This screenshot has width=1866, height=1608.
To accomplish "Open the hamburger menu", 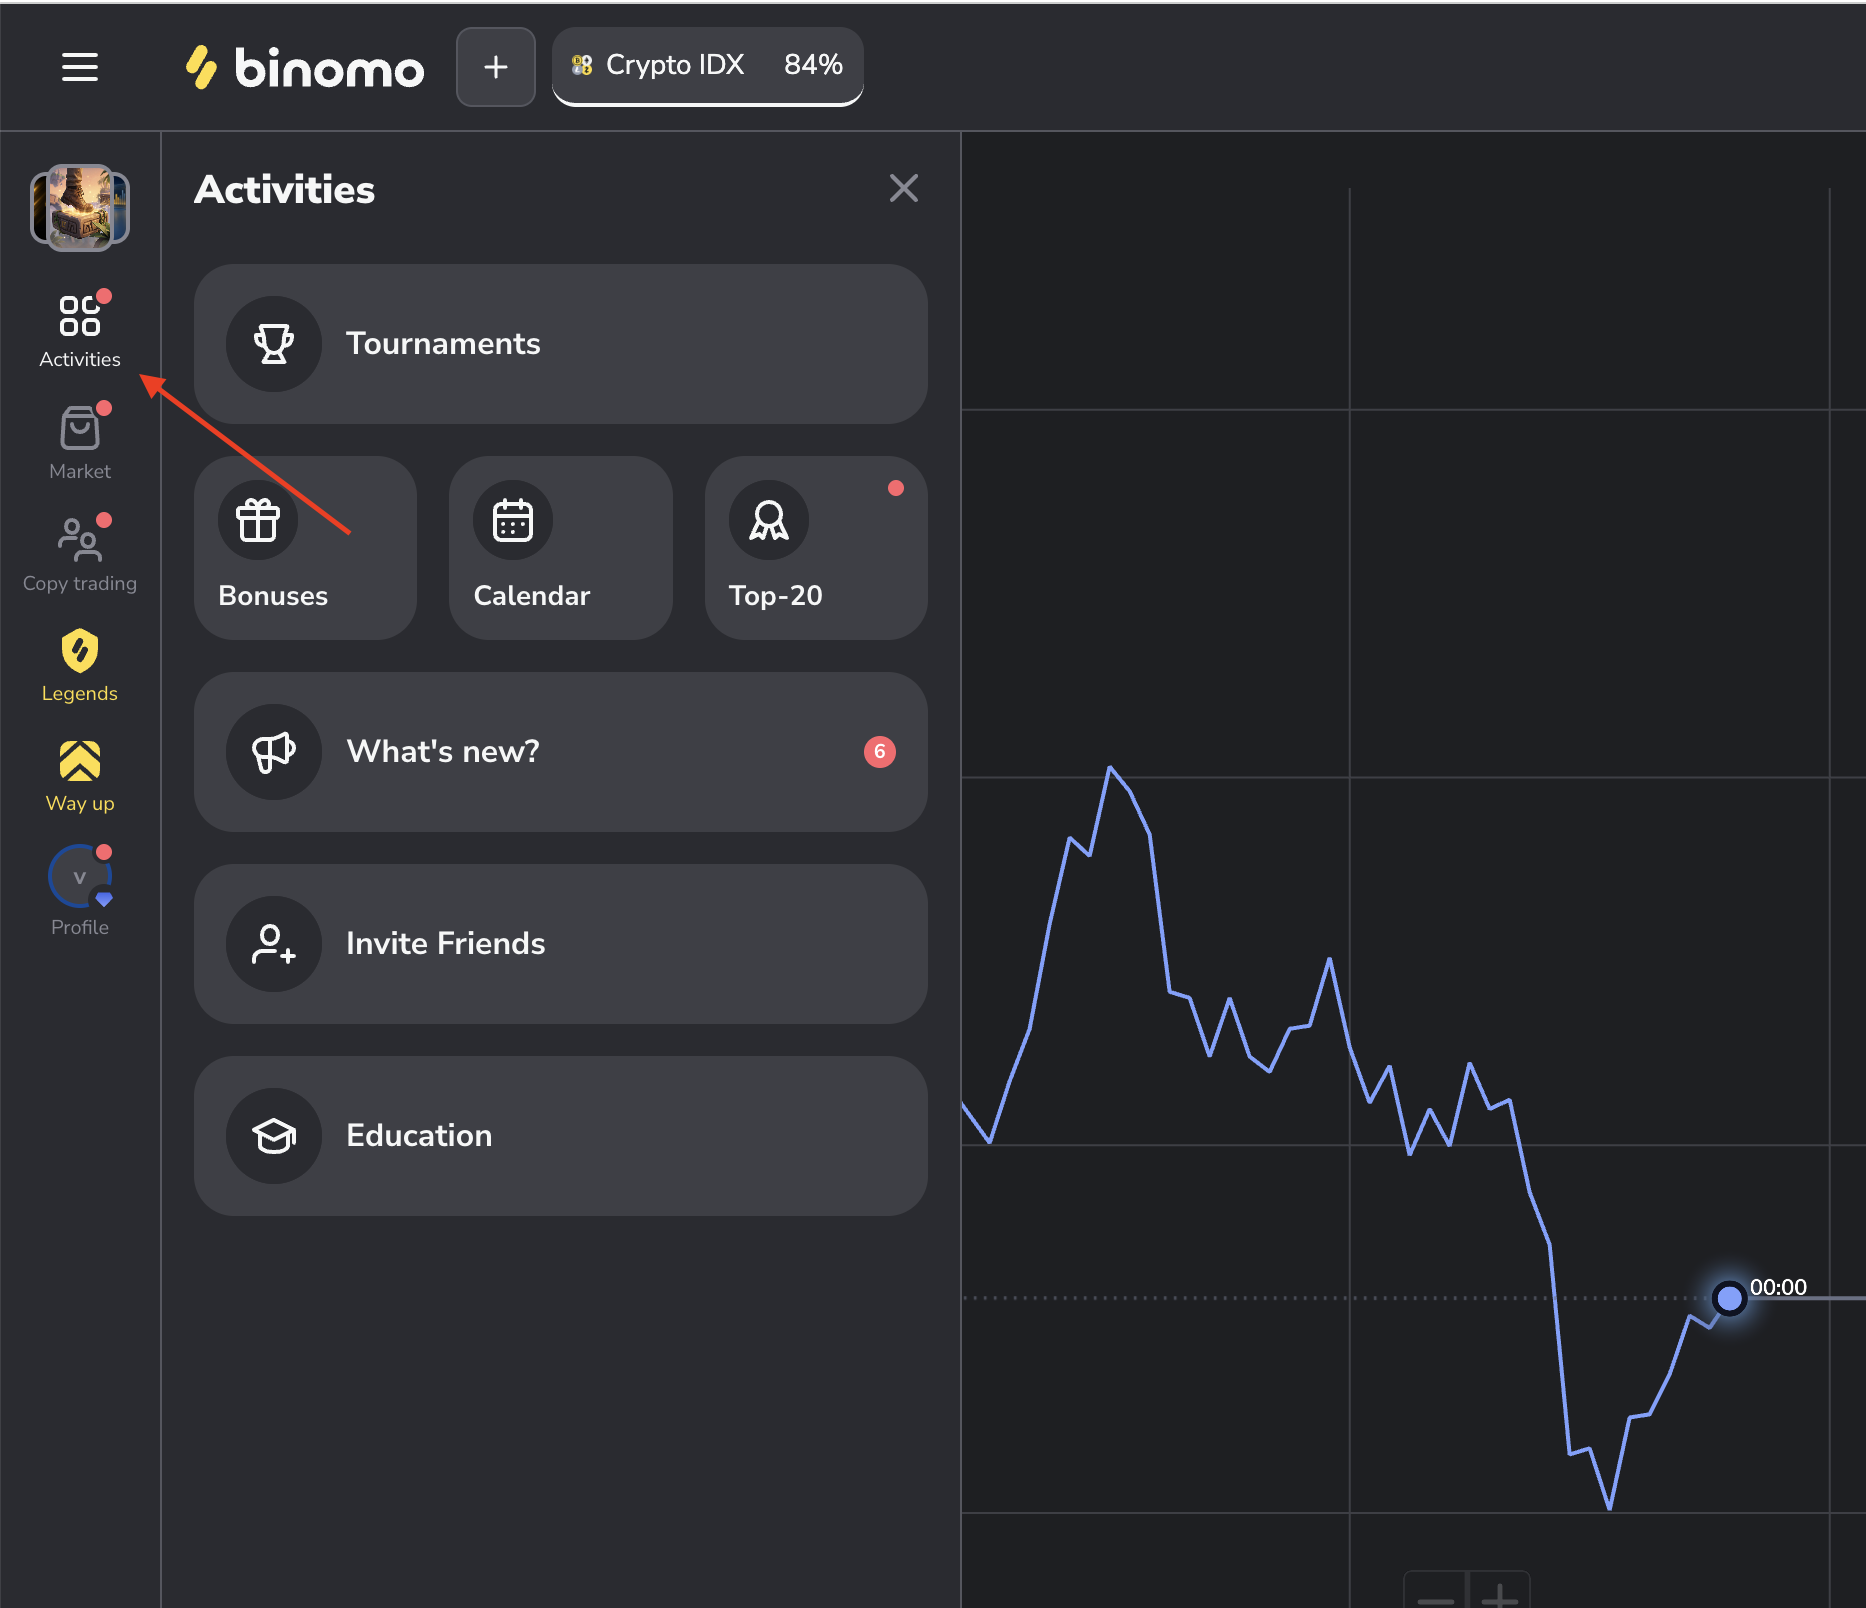I will tap(80, 67).
